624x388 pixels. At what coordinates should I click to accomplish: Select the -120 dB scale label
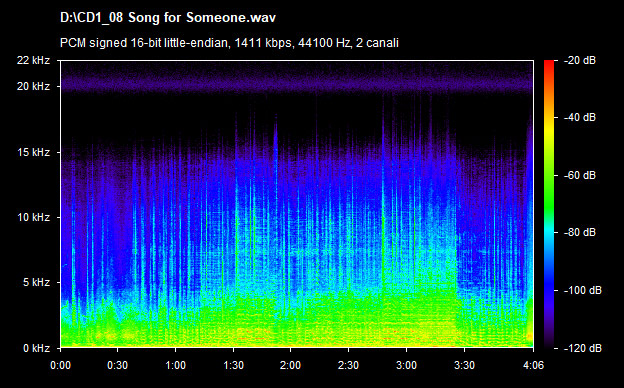pos(583,348)
